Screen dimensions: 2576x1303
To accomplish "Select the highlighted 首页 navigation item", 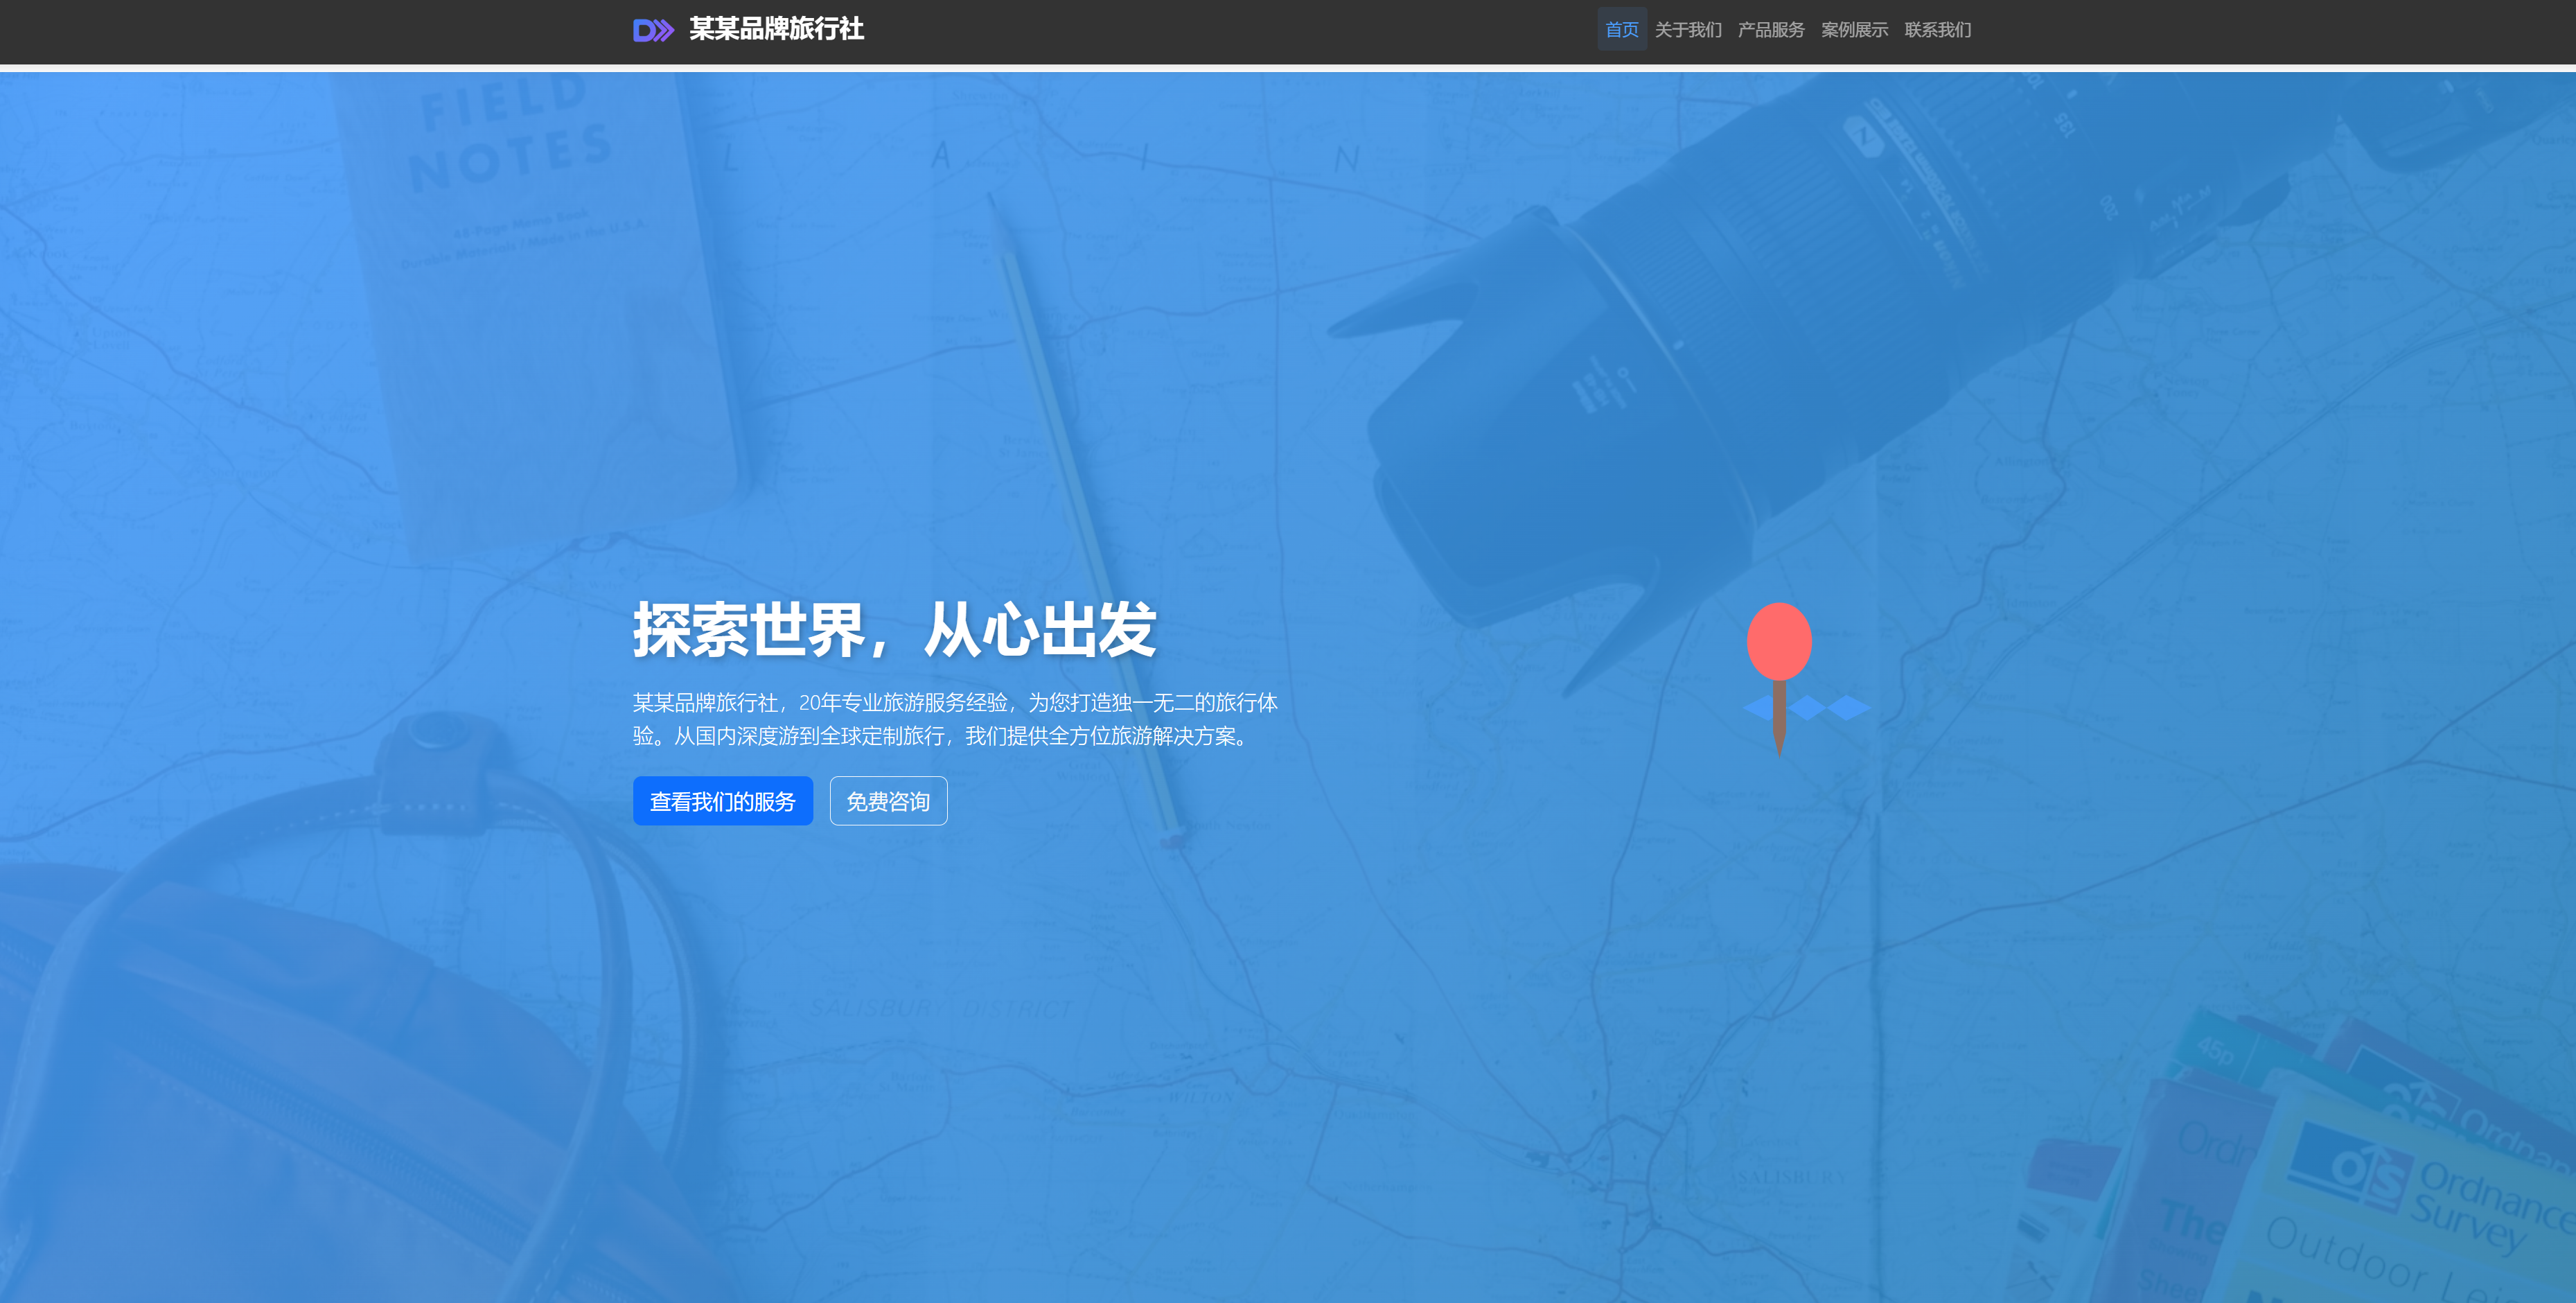I will 1622,30.
